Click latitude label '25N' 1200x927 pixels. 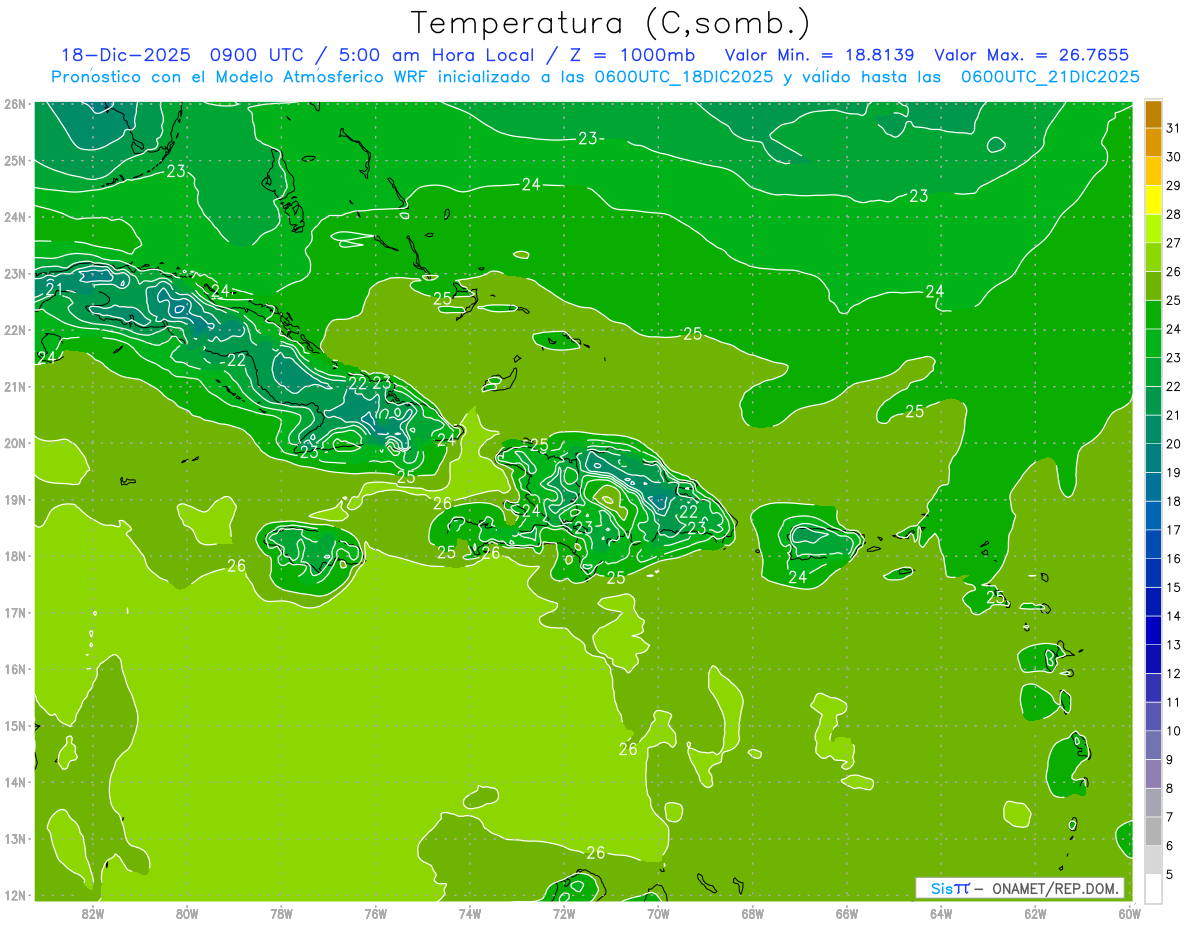[x=14, y=160]
